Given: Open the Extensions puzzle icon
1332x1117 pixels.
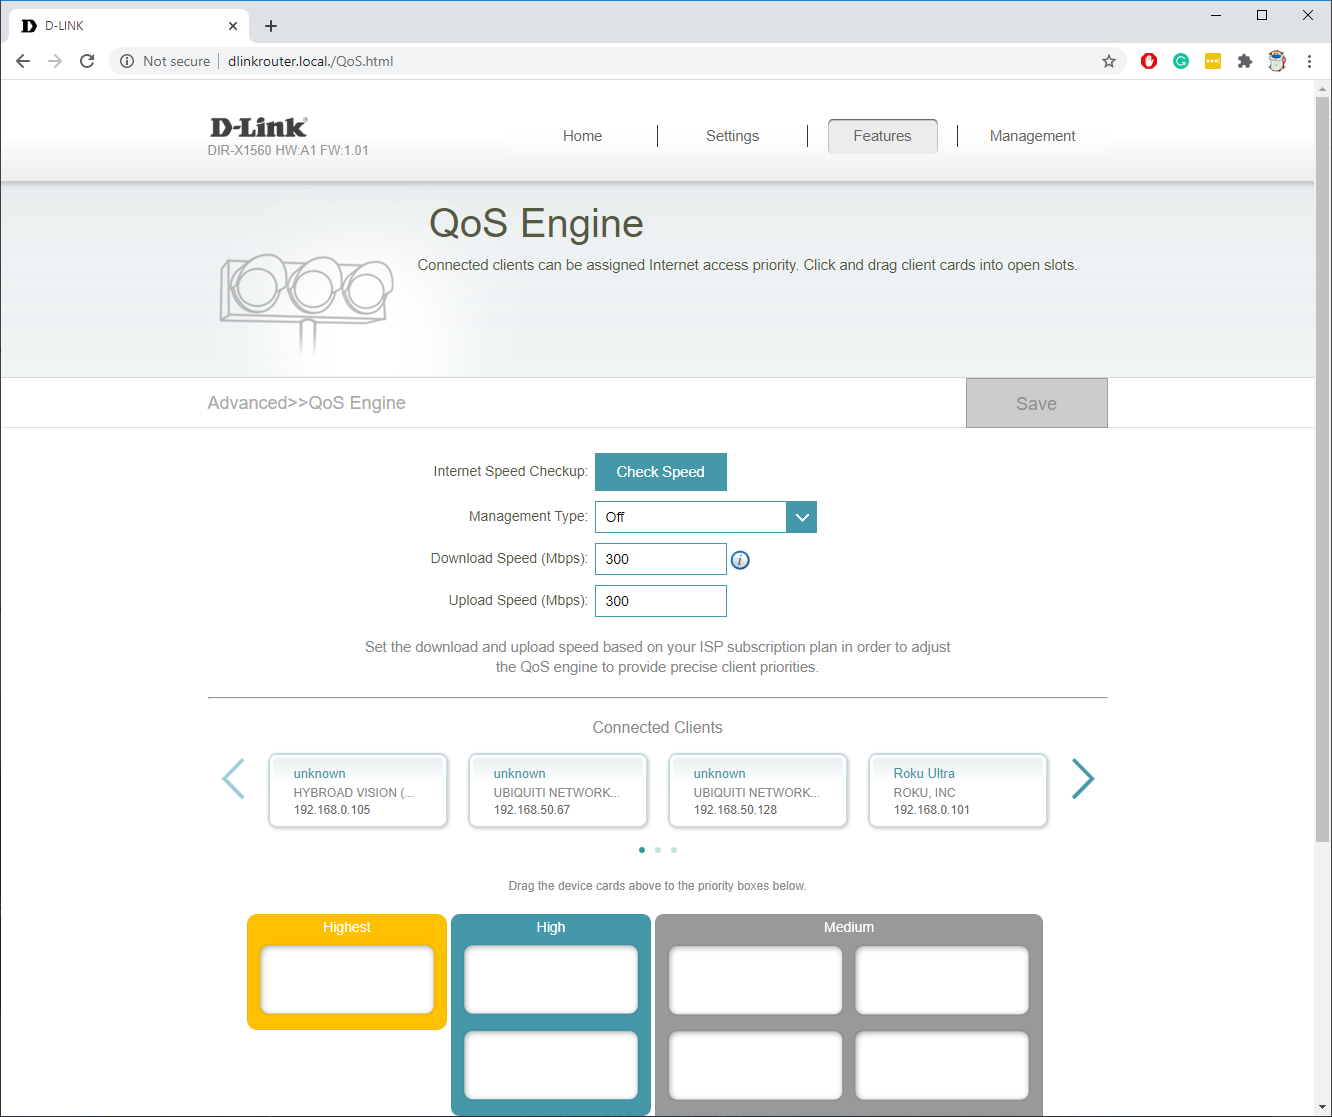Looking at the screenshot, I should [1245, 61].
